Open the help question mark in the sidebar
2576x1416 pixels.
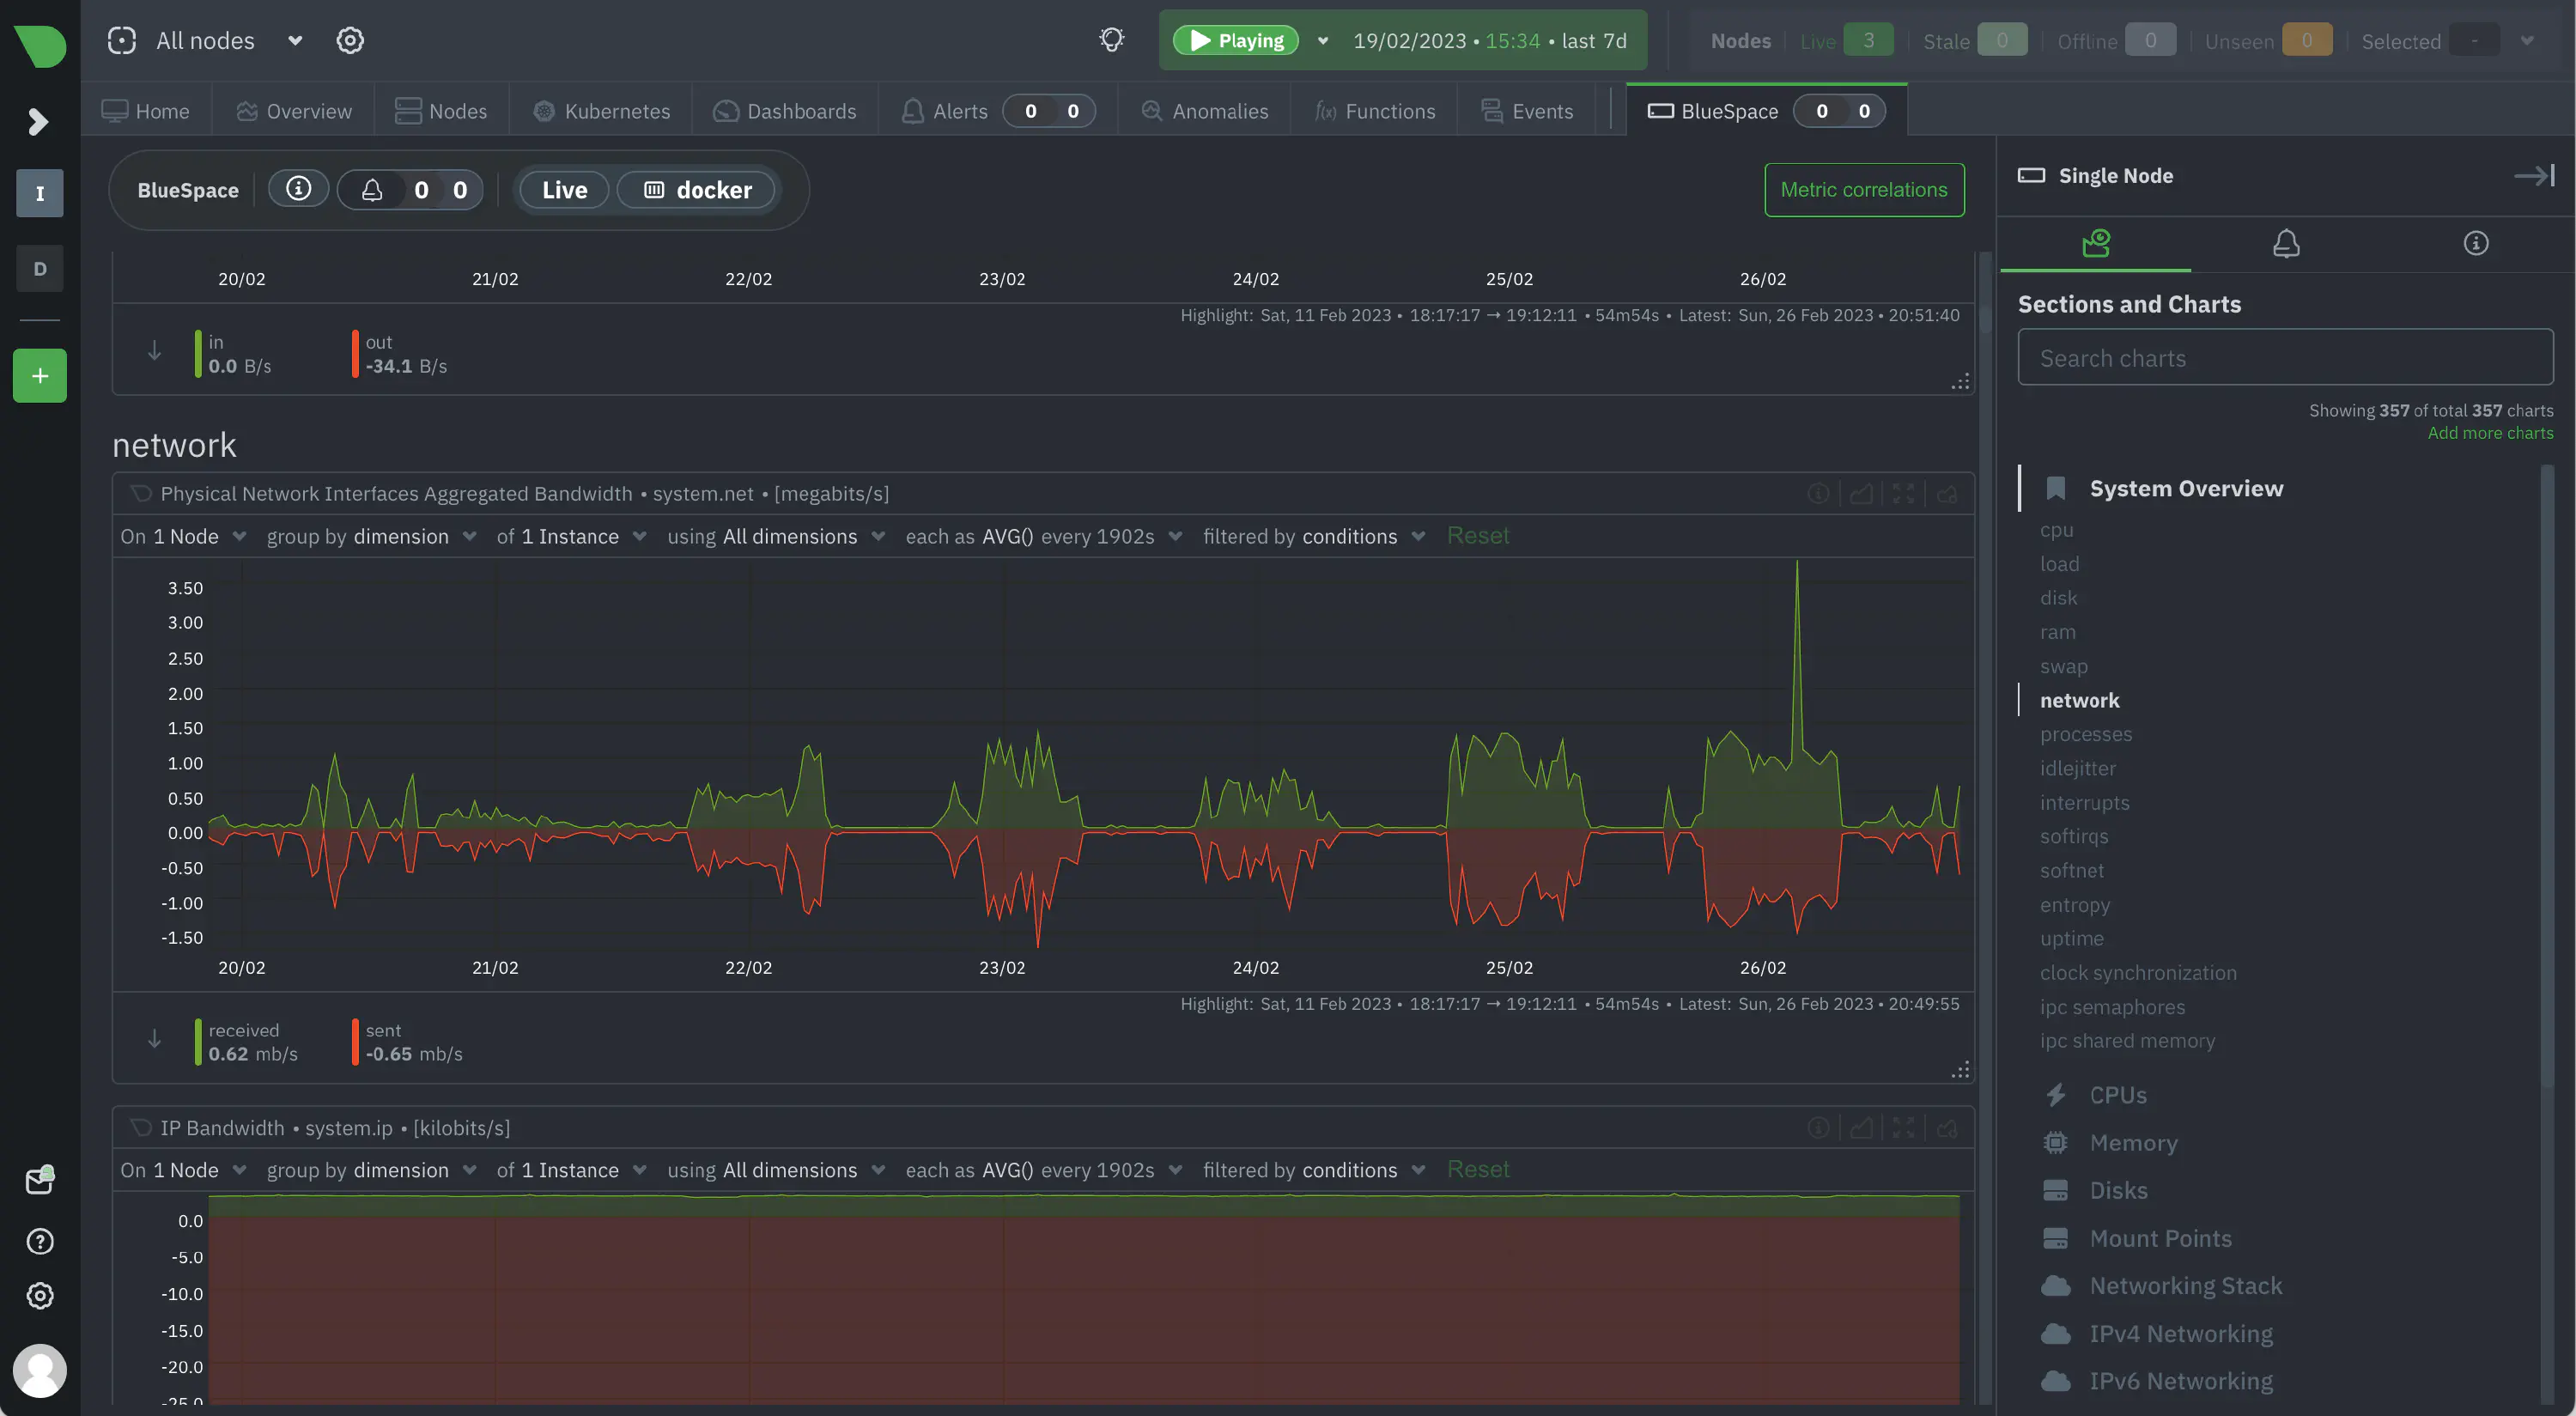click(40, 1241)
